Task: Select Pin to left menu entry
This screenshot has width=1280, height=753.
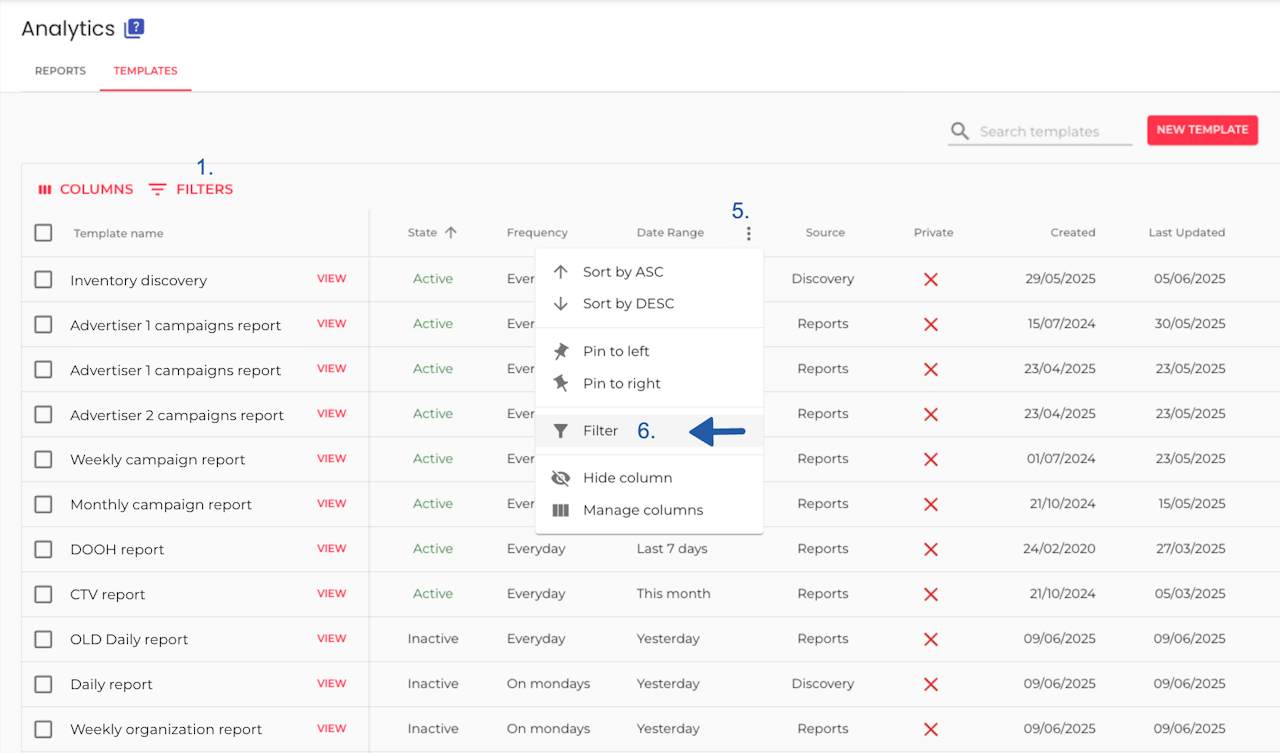Action: point(615,351)
